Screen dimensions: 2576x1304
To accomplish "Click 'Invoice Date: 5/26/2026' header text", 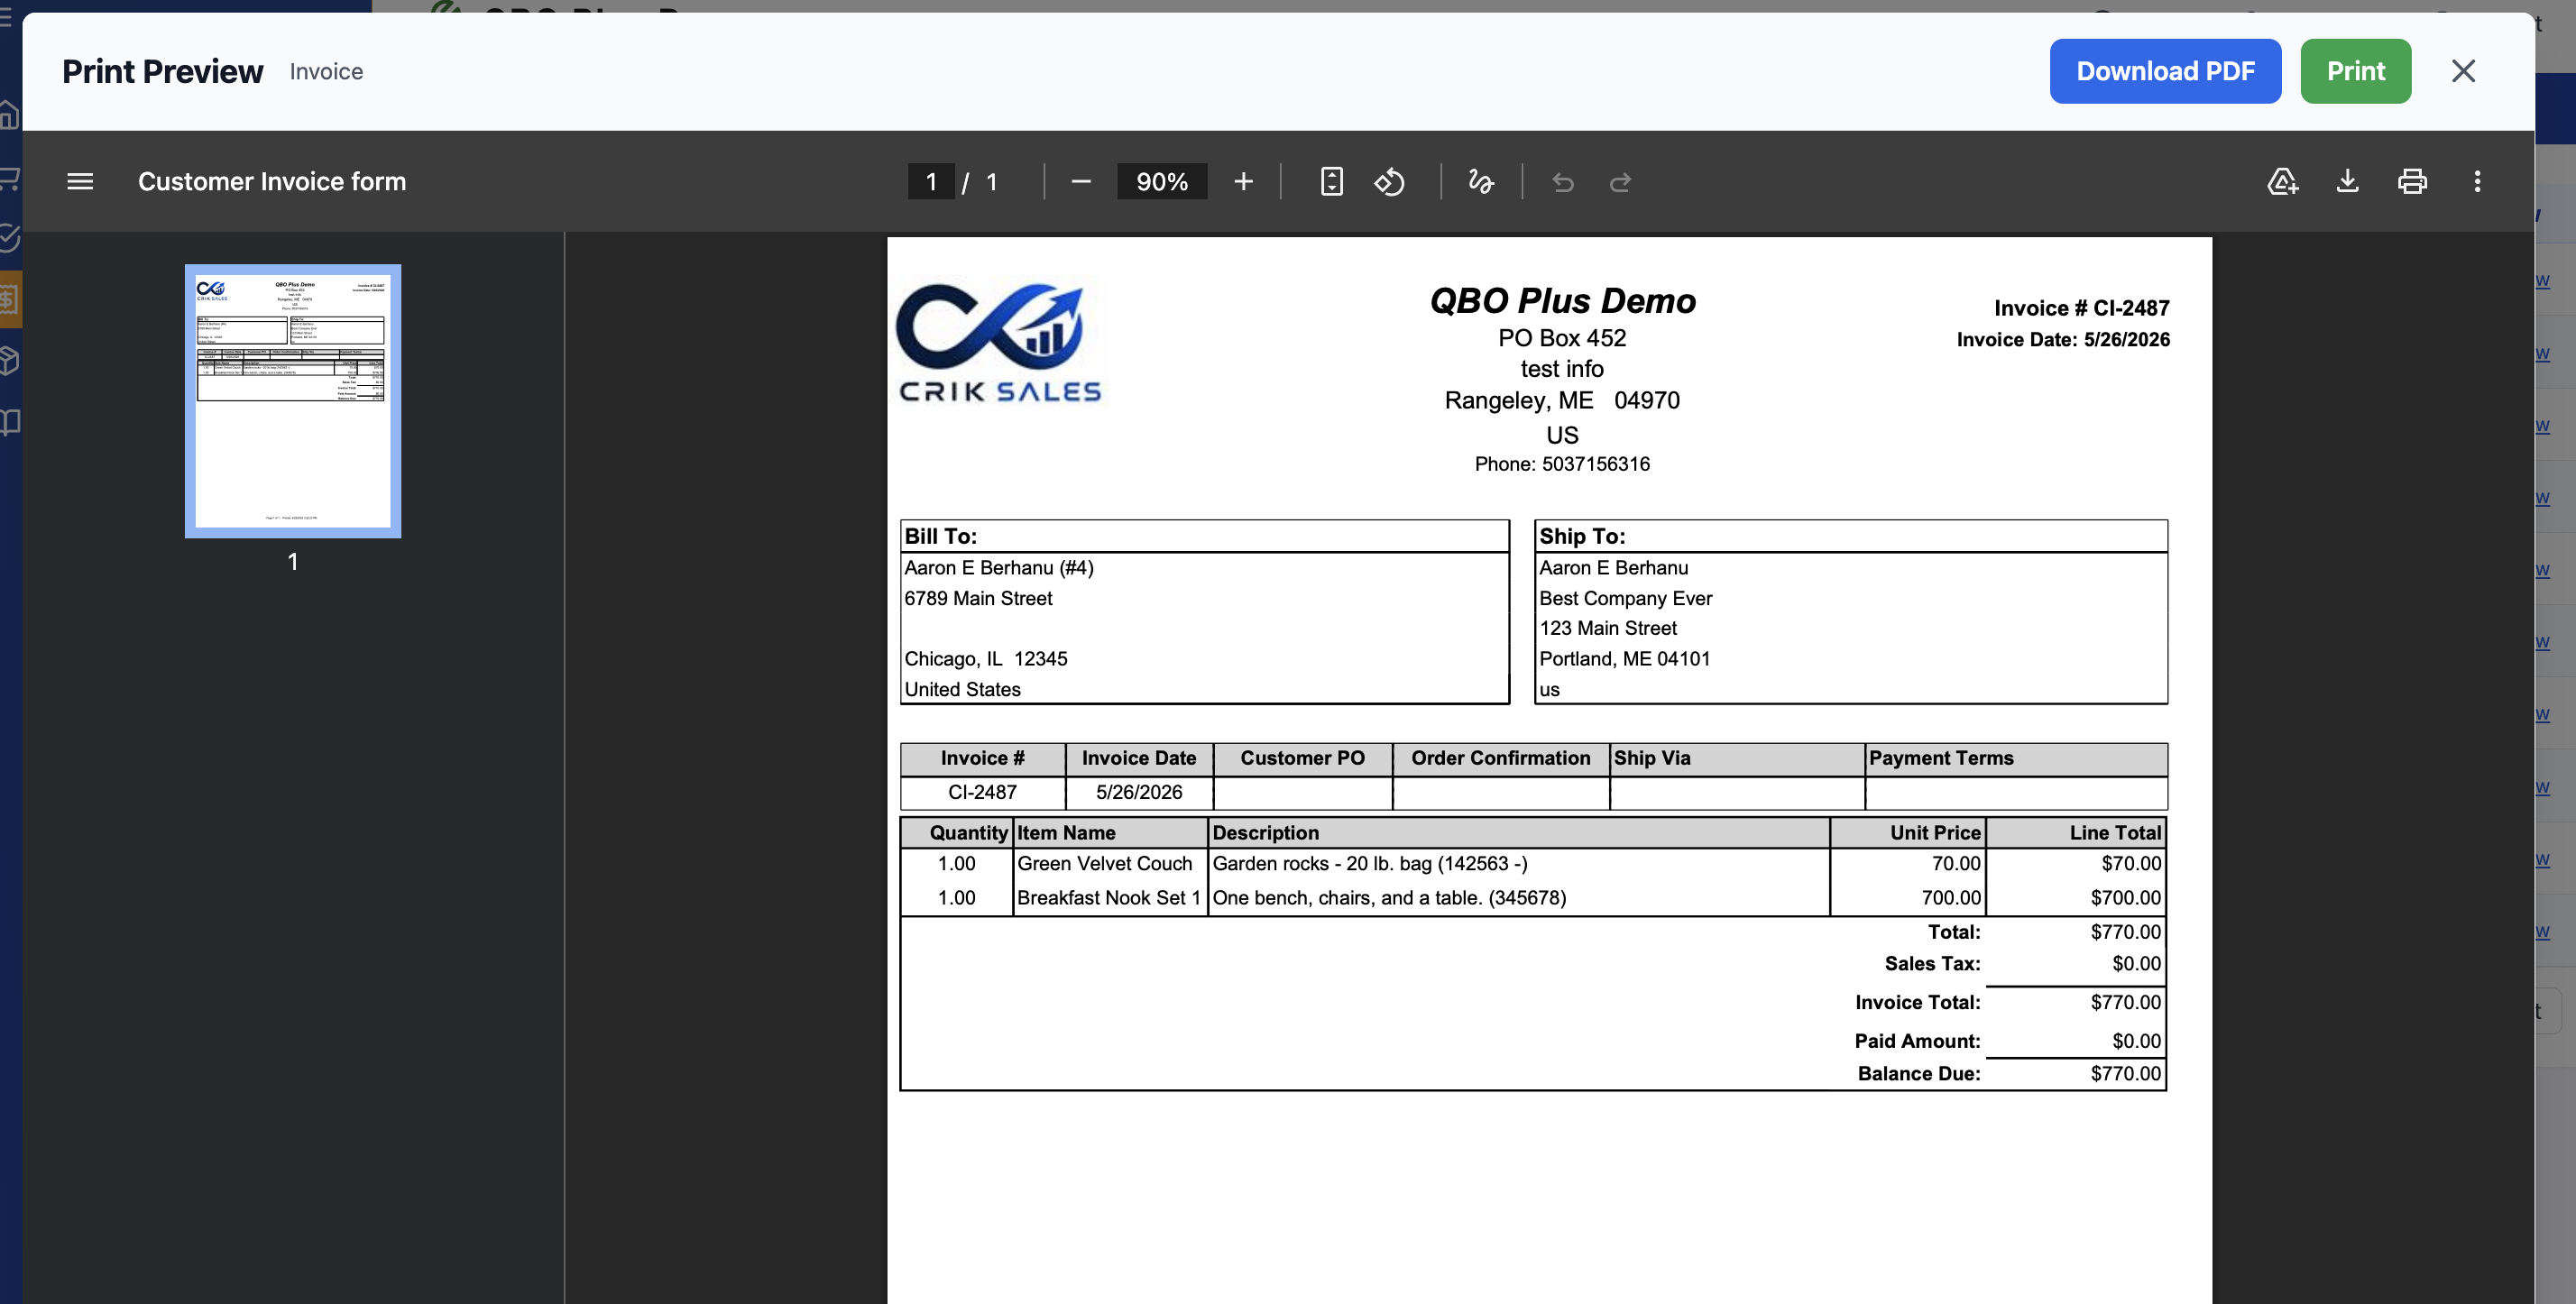I will pos(2063,339).
